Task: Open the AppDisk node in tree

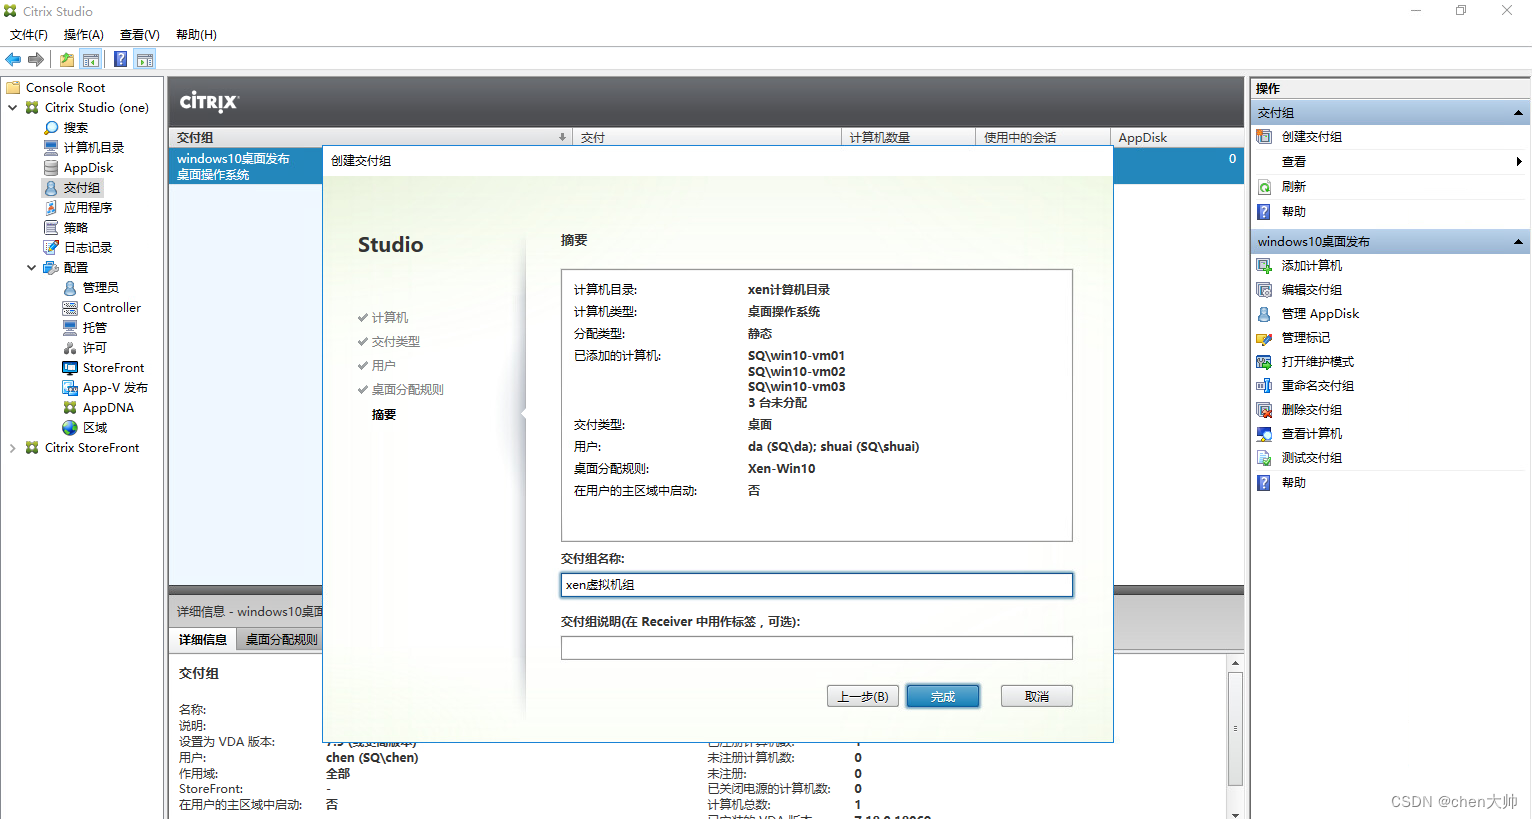Action: pos(88,168)
